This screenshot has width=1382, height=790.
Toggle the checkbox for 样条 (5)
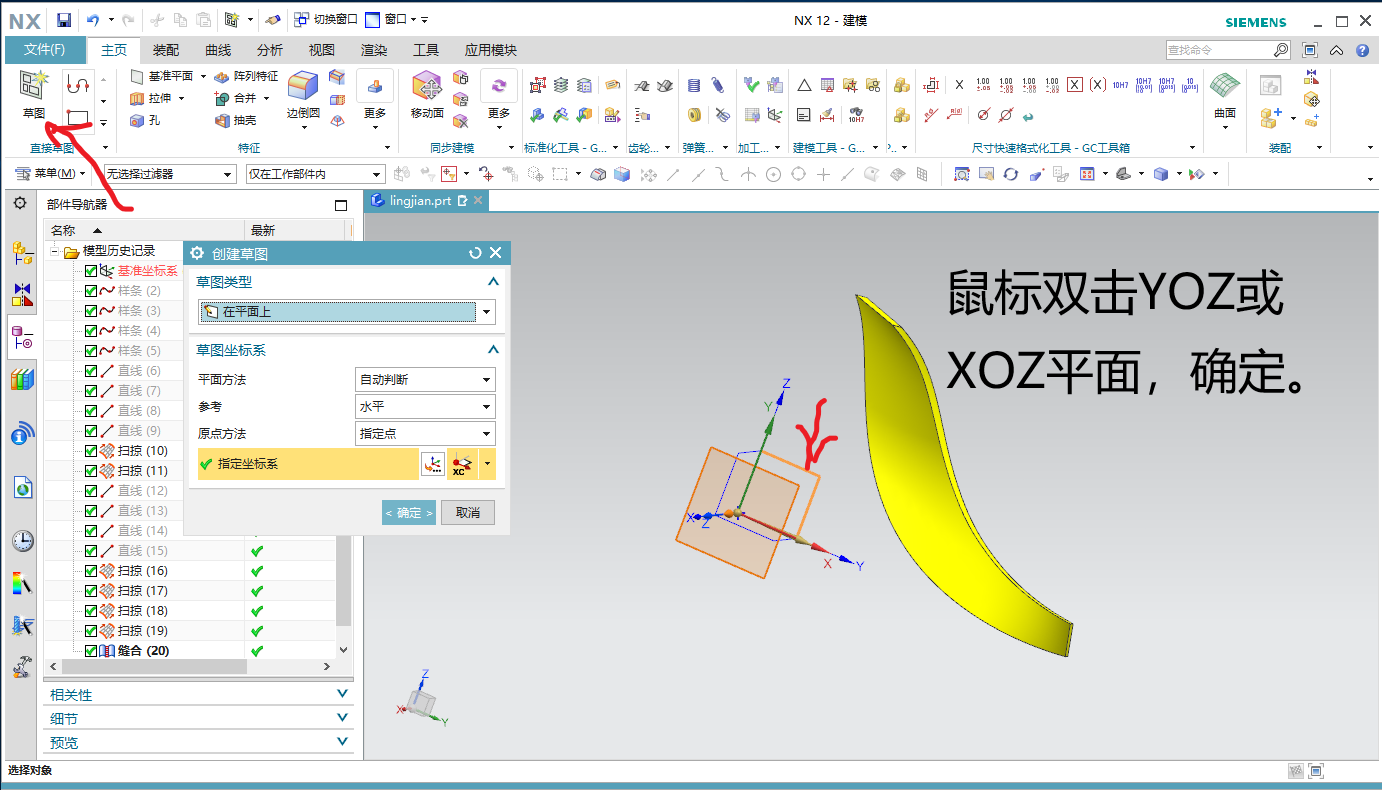pyautogui.click(x=91, y=351)
